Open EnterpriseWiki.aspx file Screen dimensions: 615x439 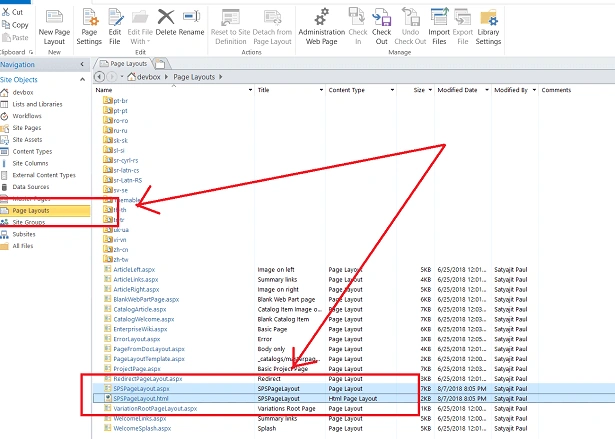click(140, 330)
